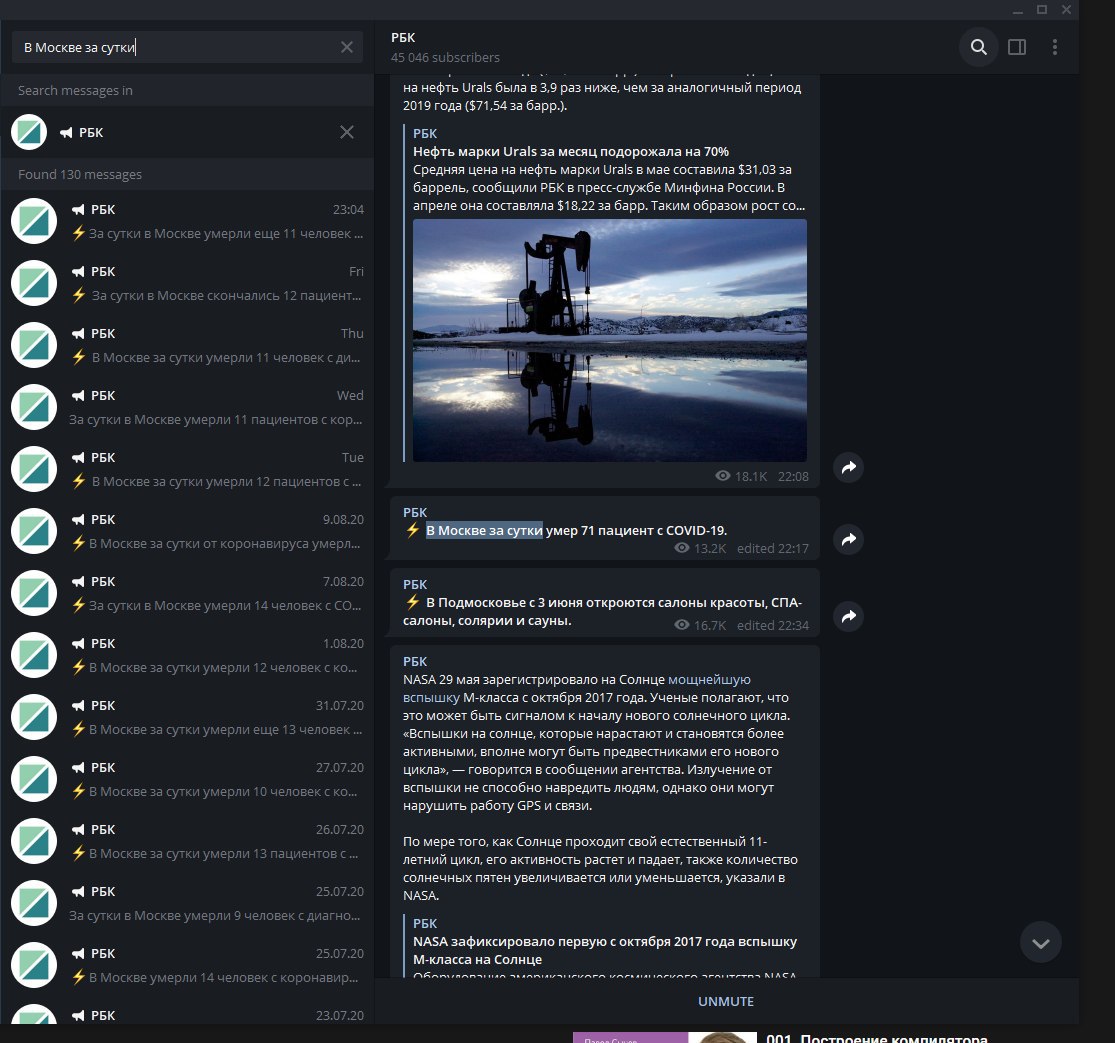Click the highlighted 'В Москве за сутки' text
1115x1043 pixels.
[484, 530]
